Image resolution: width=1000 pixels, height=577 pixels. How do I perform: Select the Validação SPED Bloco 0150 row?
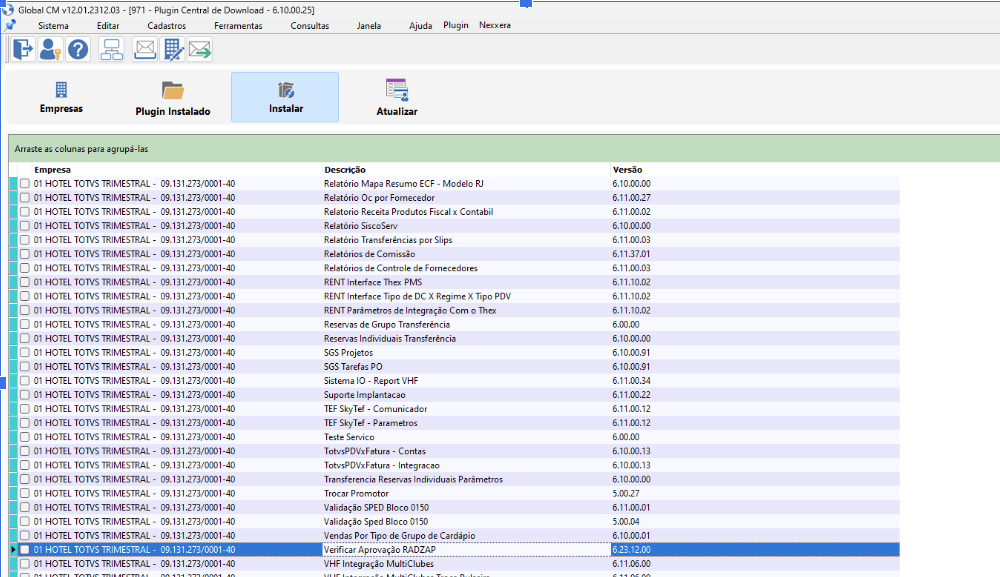(x=454, y=508)
